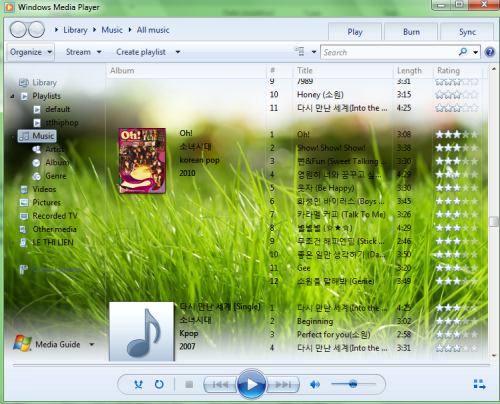Click the large Play button
Image resolution: width=500 pixels, height=404 pixels.
251,384
